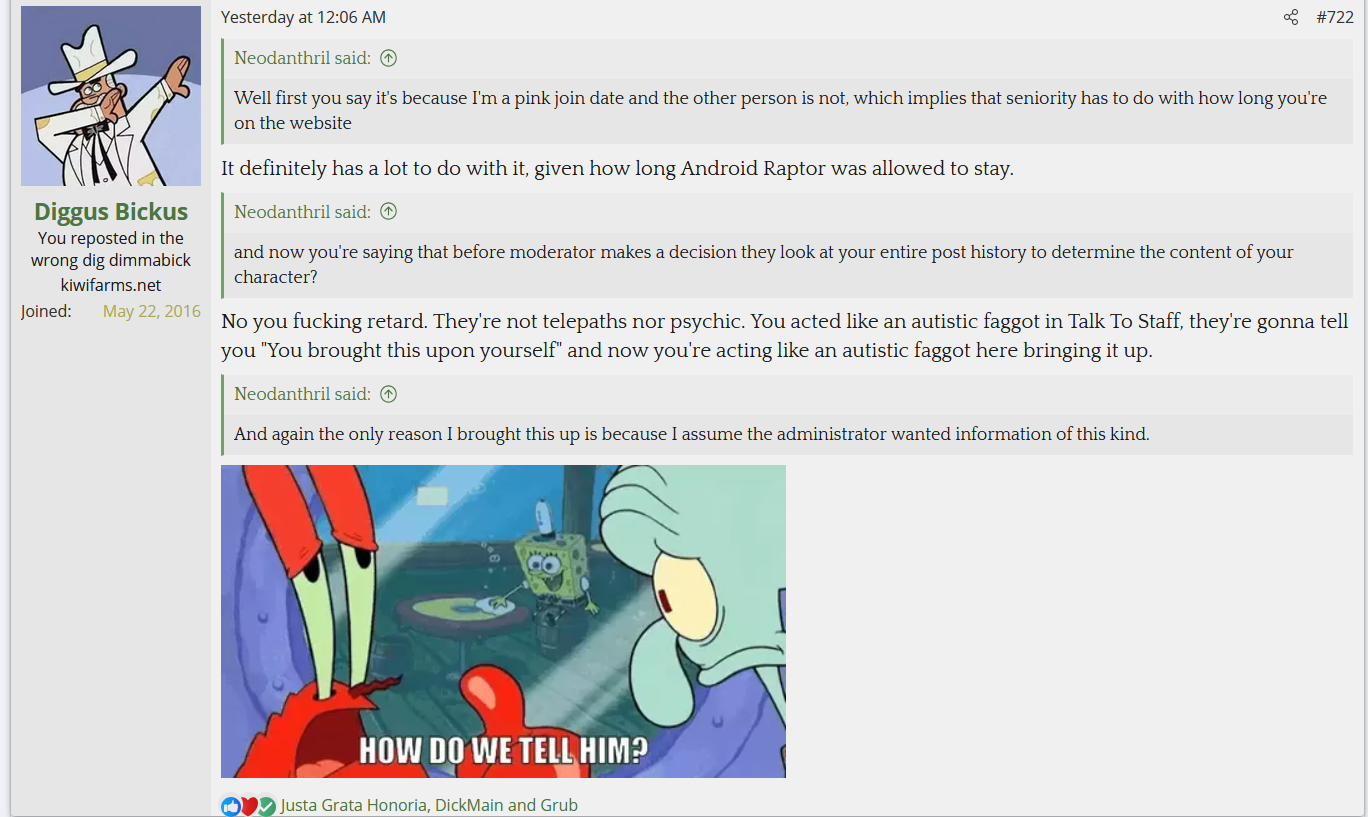This screenshot has width=1368, height=817.
Task: Click the red heart reaction icon
Action: tap(249, 806)
